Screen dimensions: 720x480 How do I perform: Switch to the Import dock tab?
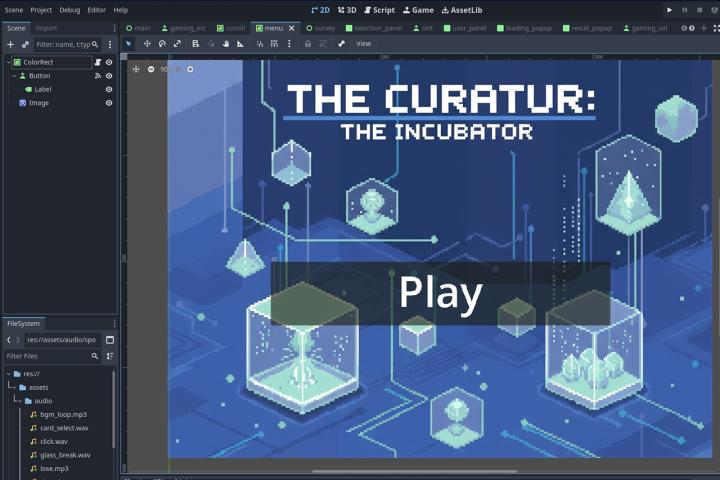46,28
